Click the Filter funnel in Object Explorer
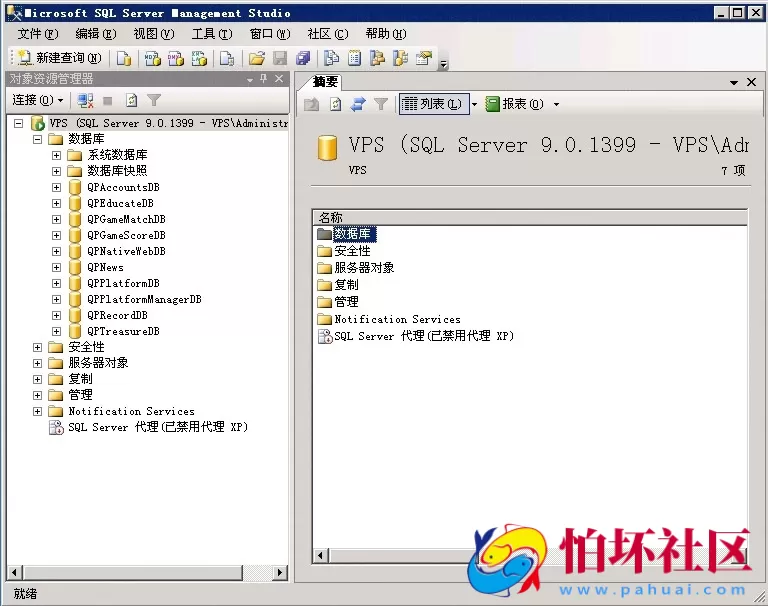Viewport: 768px width, 606px height. pyautogui.click(x=154, y=100)
